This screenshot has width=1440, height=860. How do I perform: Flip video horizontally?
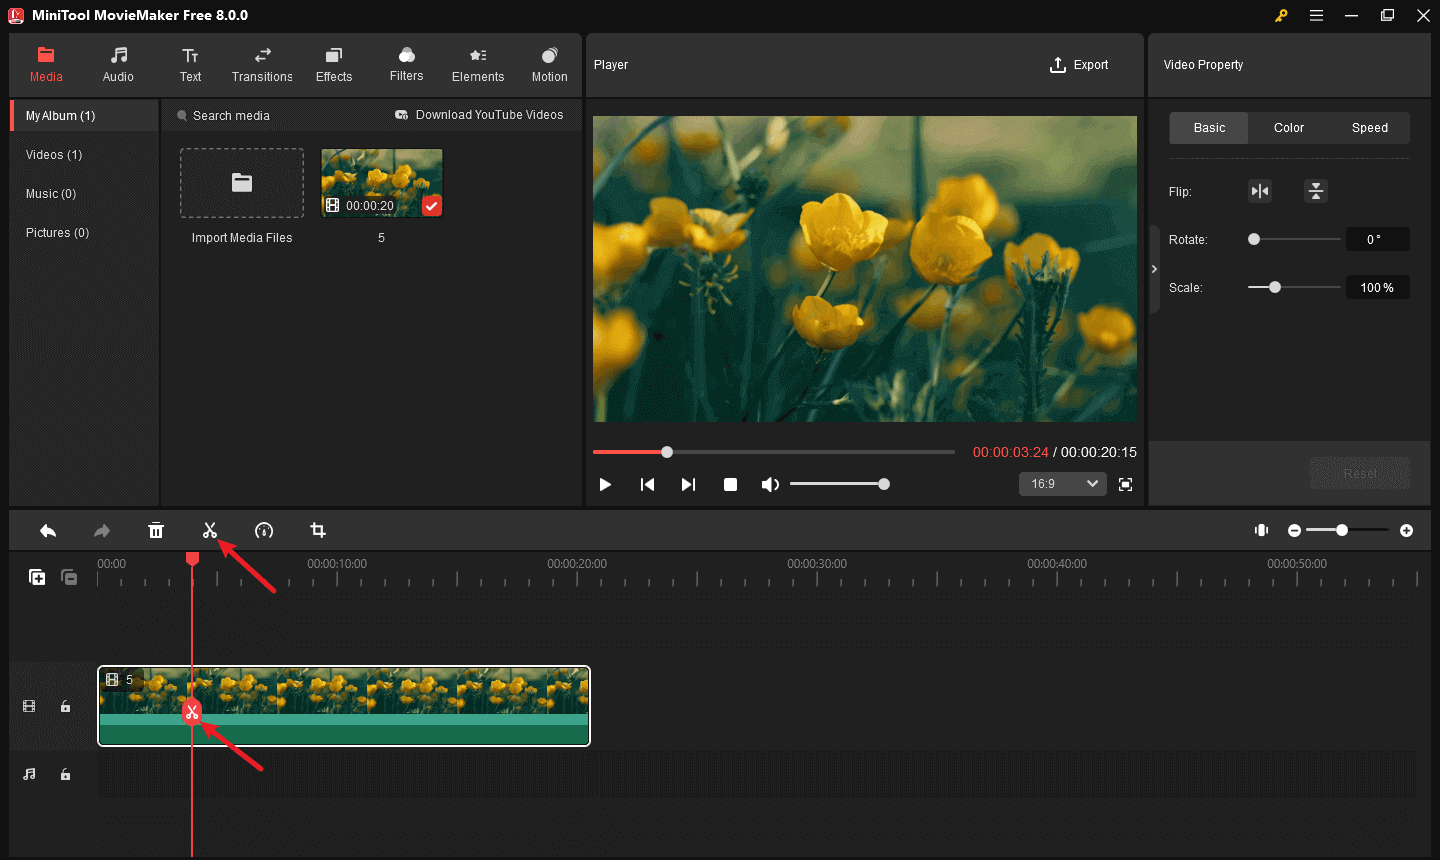(1260, 191)
